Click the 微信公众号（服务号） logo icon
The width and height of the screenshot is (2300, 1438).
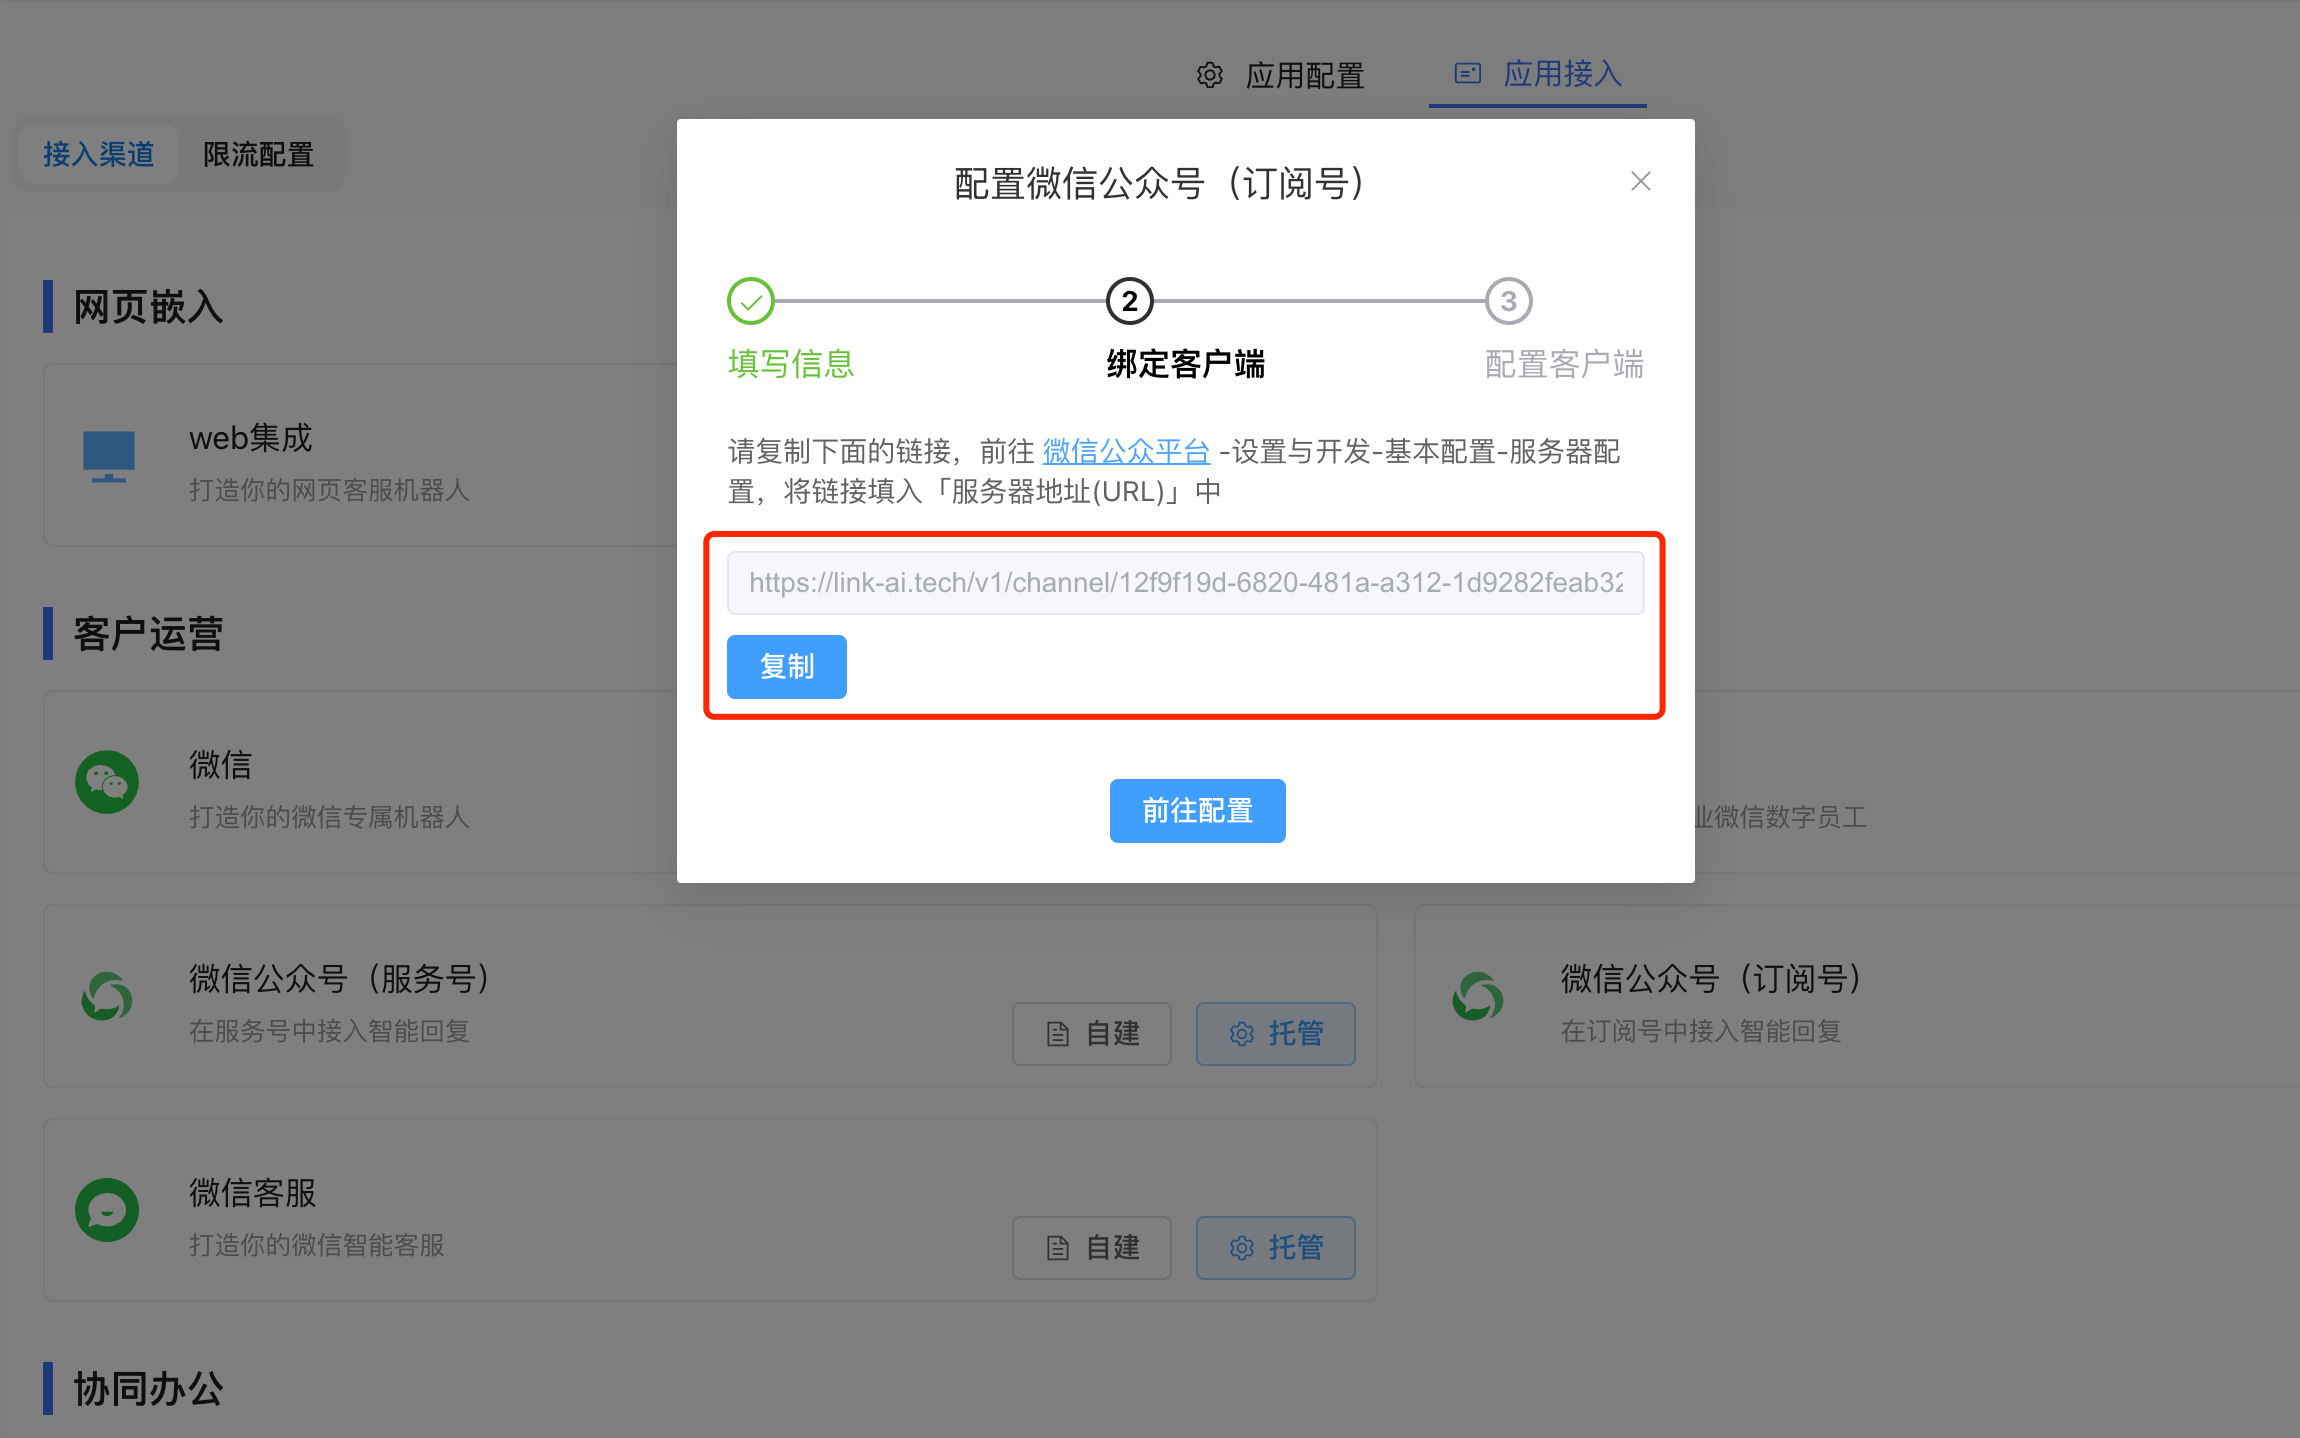[107, 997]
